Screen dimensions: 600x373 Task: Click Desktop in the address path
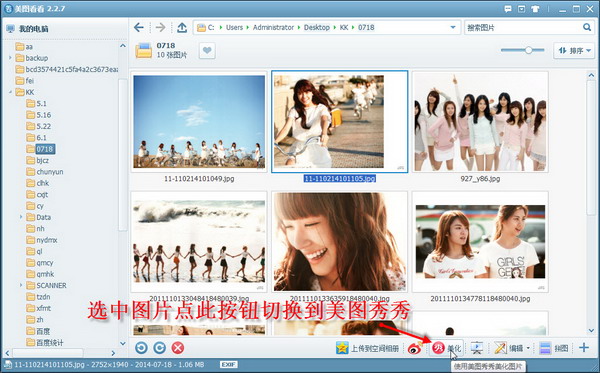tap(317, 28)
